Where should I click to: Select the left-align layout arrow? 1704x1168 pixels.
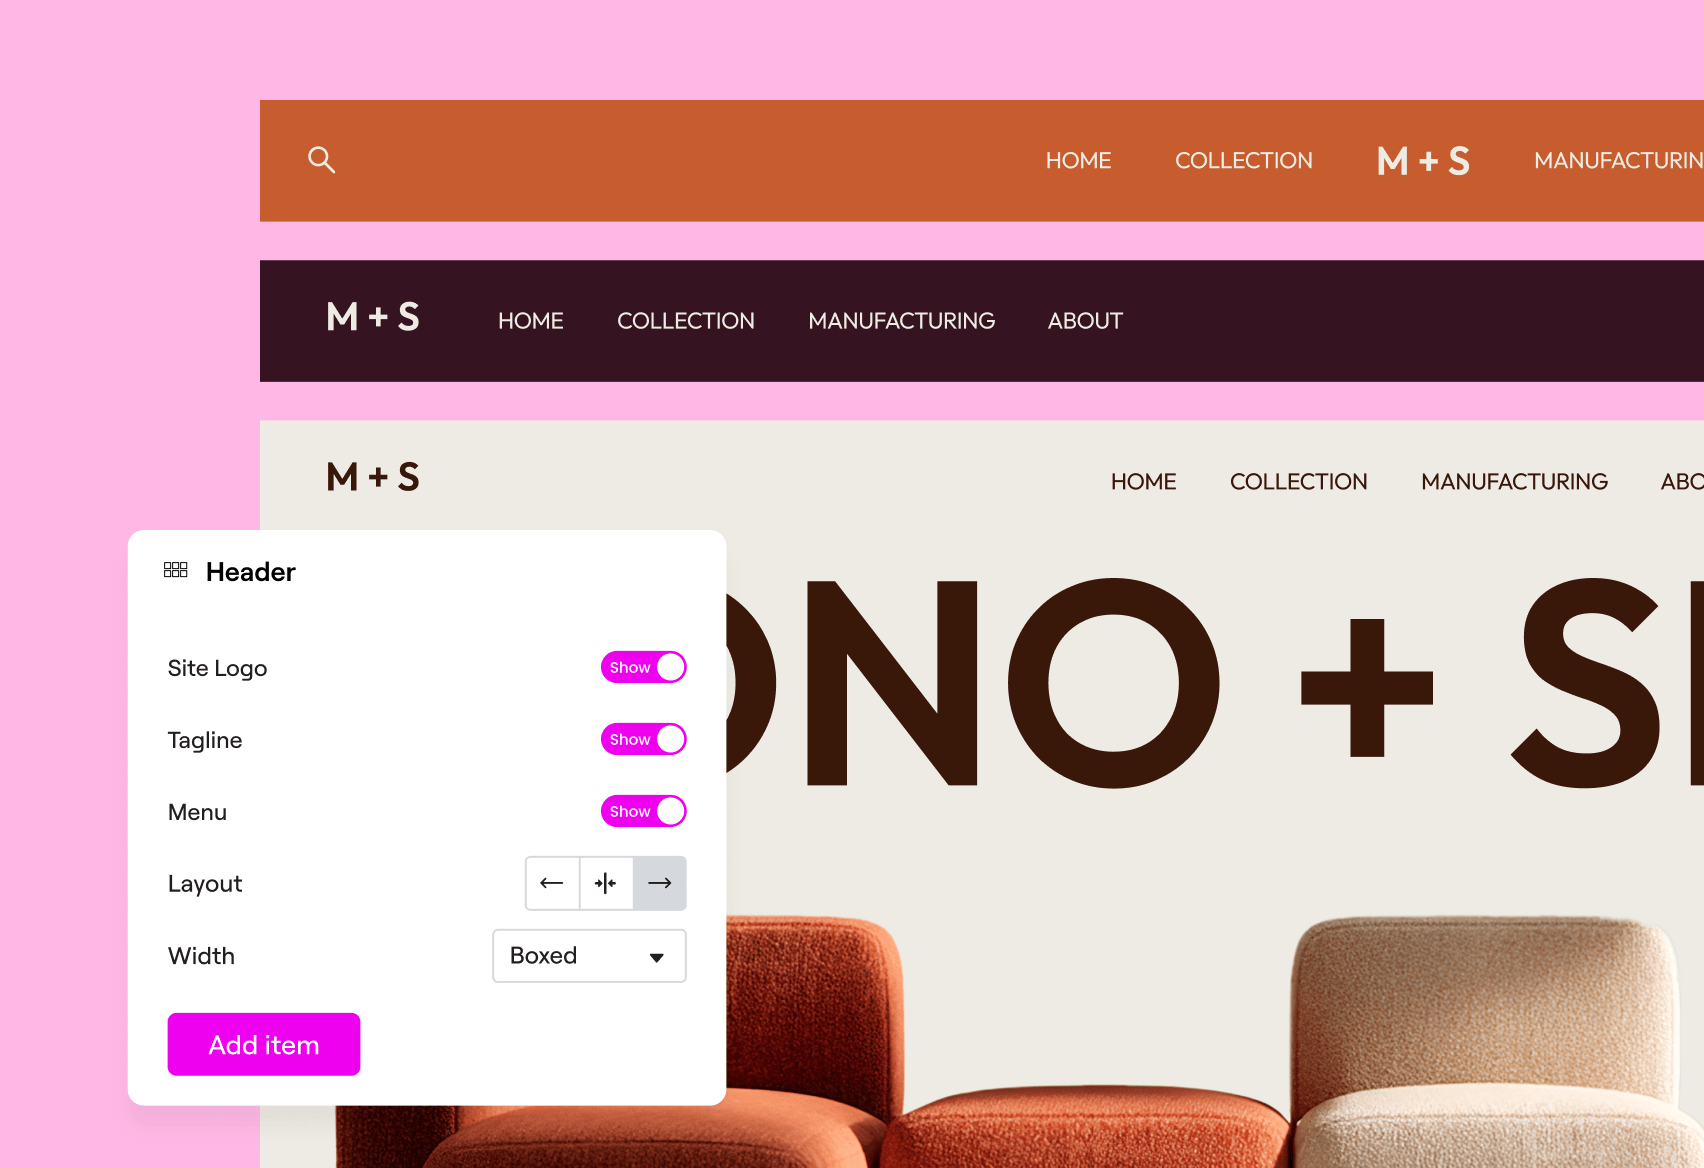(552, 883)
